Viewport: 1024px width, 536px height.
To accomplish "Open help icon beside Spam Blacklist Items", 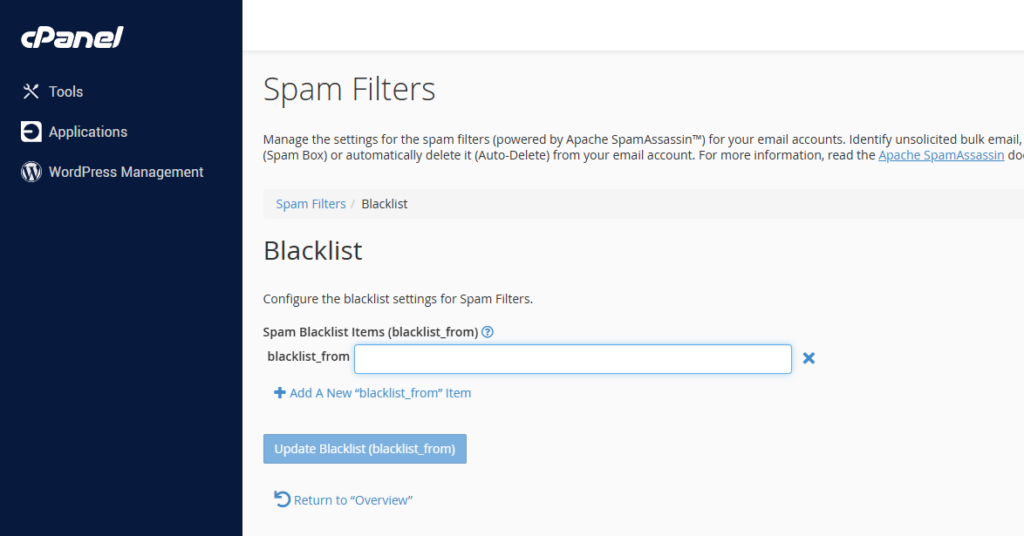I will (488, 332).
